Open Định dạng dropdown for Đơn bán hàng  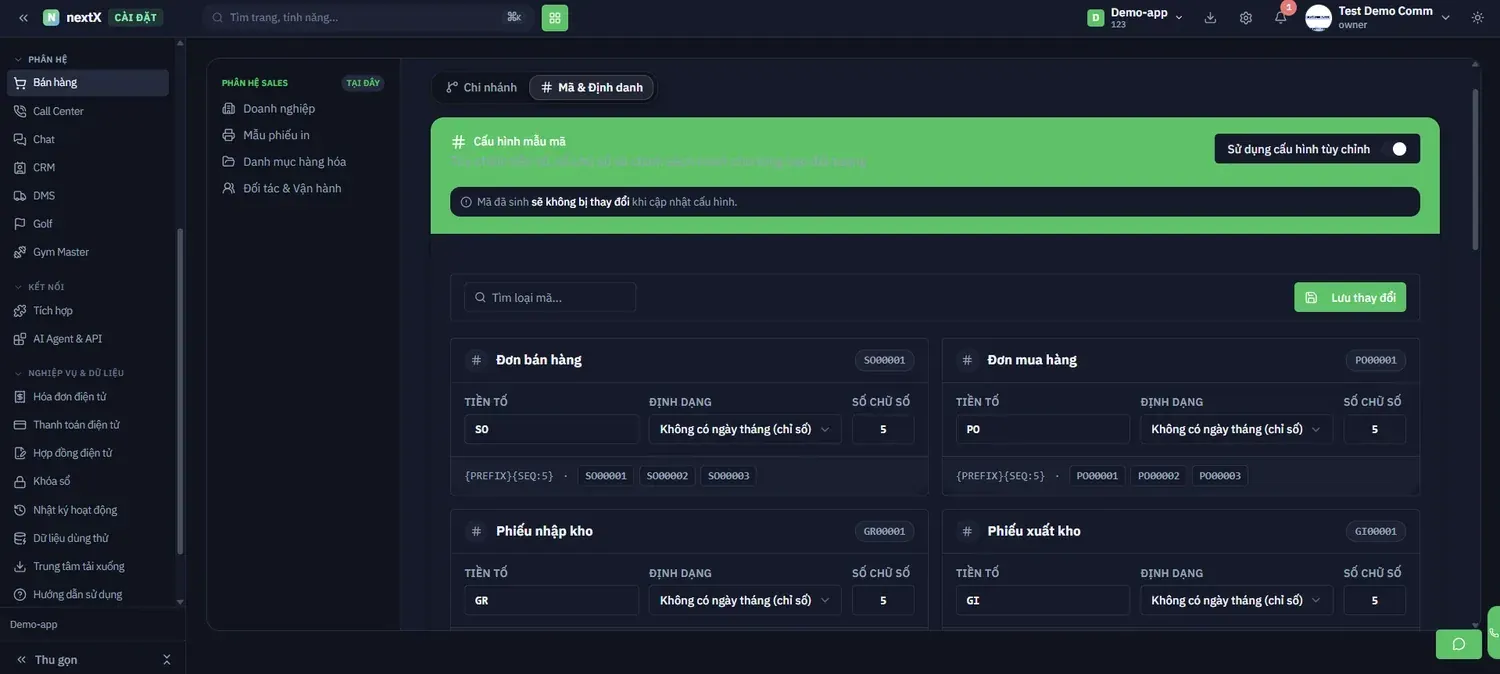tap(745, 429)
